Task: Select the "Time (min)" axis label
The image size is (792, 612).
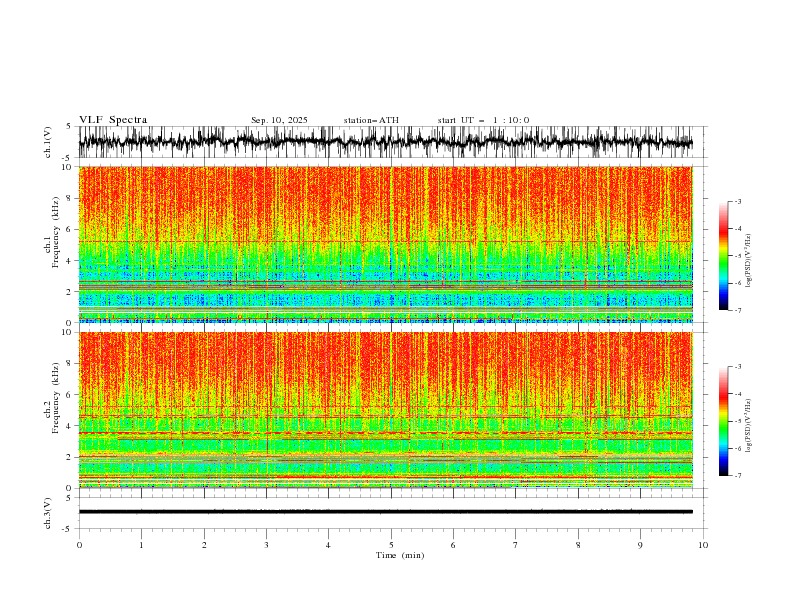Action: click(400, 555)
